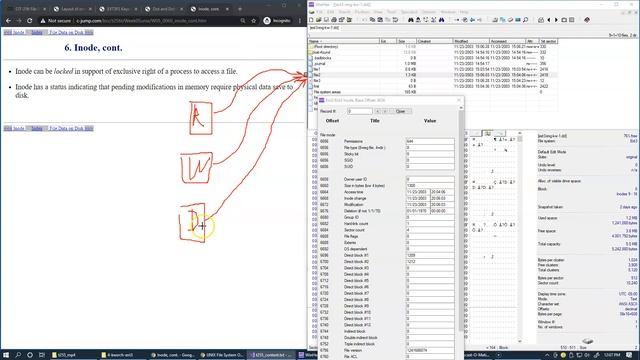Click the Go To Offset arrow icon
Image resolution: width=640 pixels, height=360 pixels.
[457, 20]
